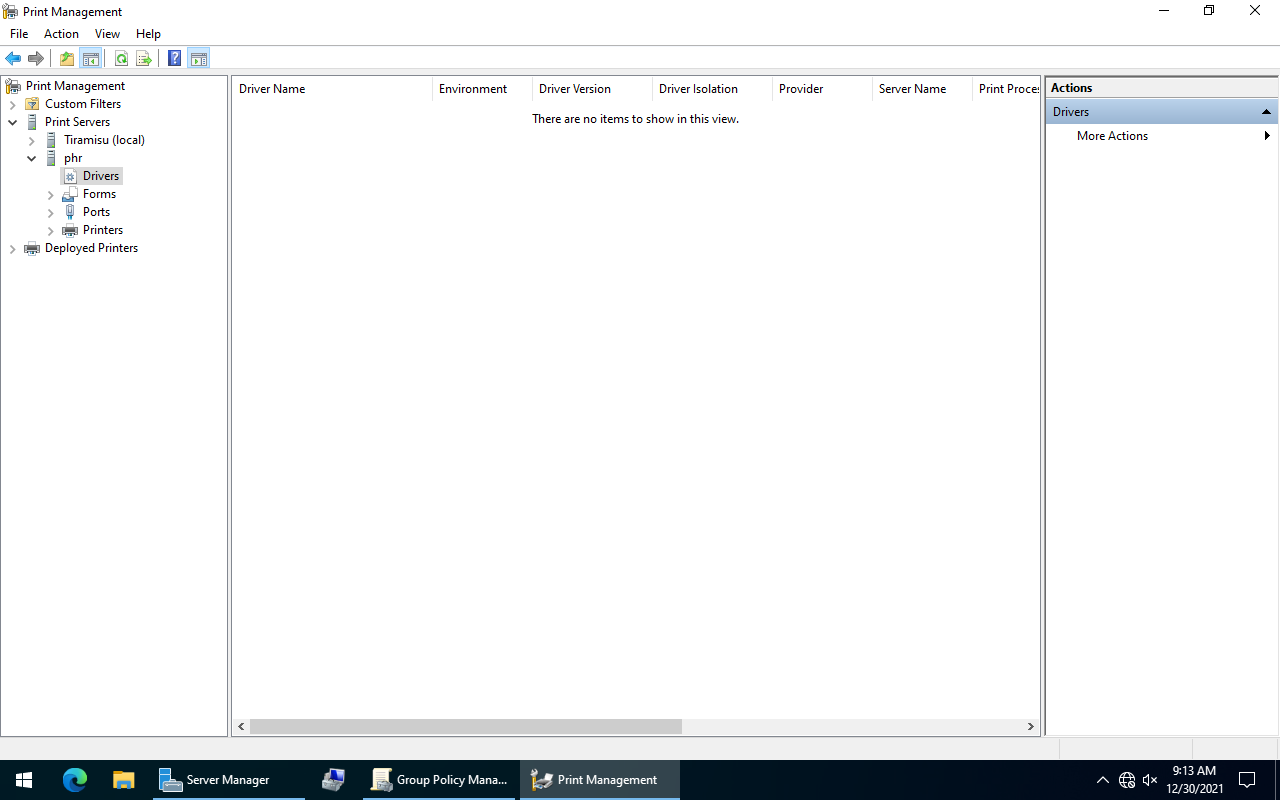Click the Back arrow toolbar icon
Screen dimensions: 1280x800
(x=13, y=58)
